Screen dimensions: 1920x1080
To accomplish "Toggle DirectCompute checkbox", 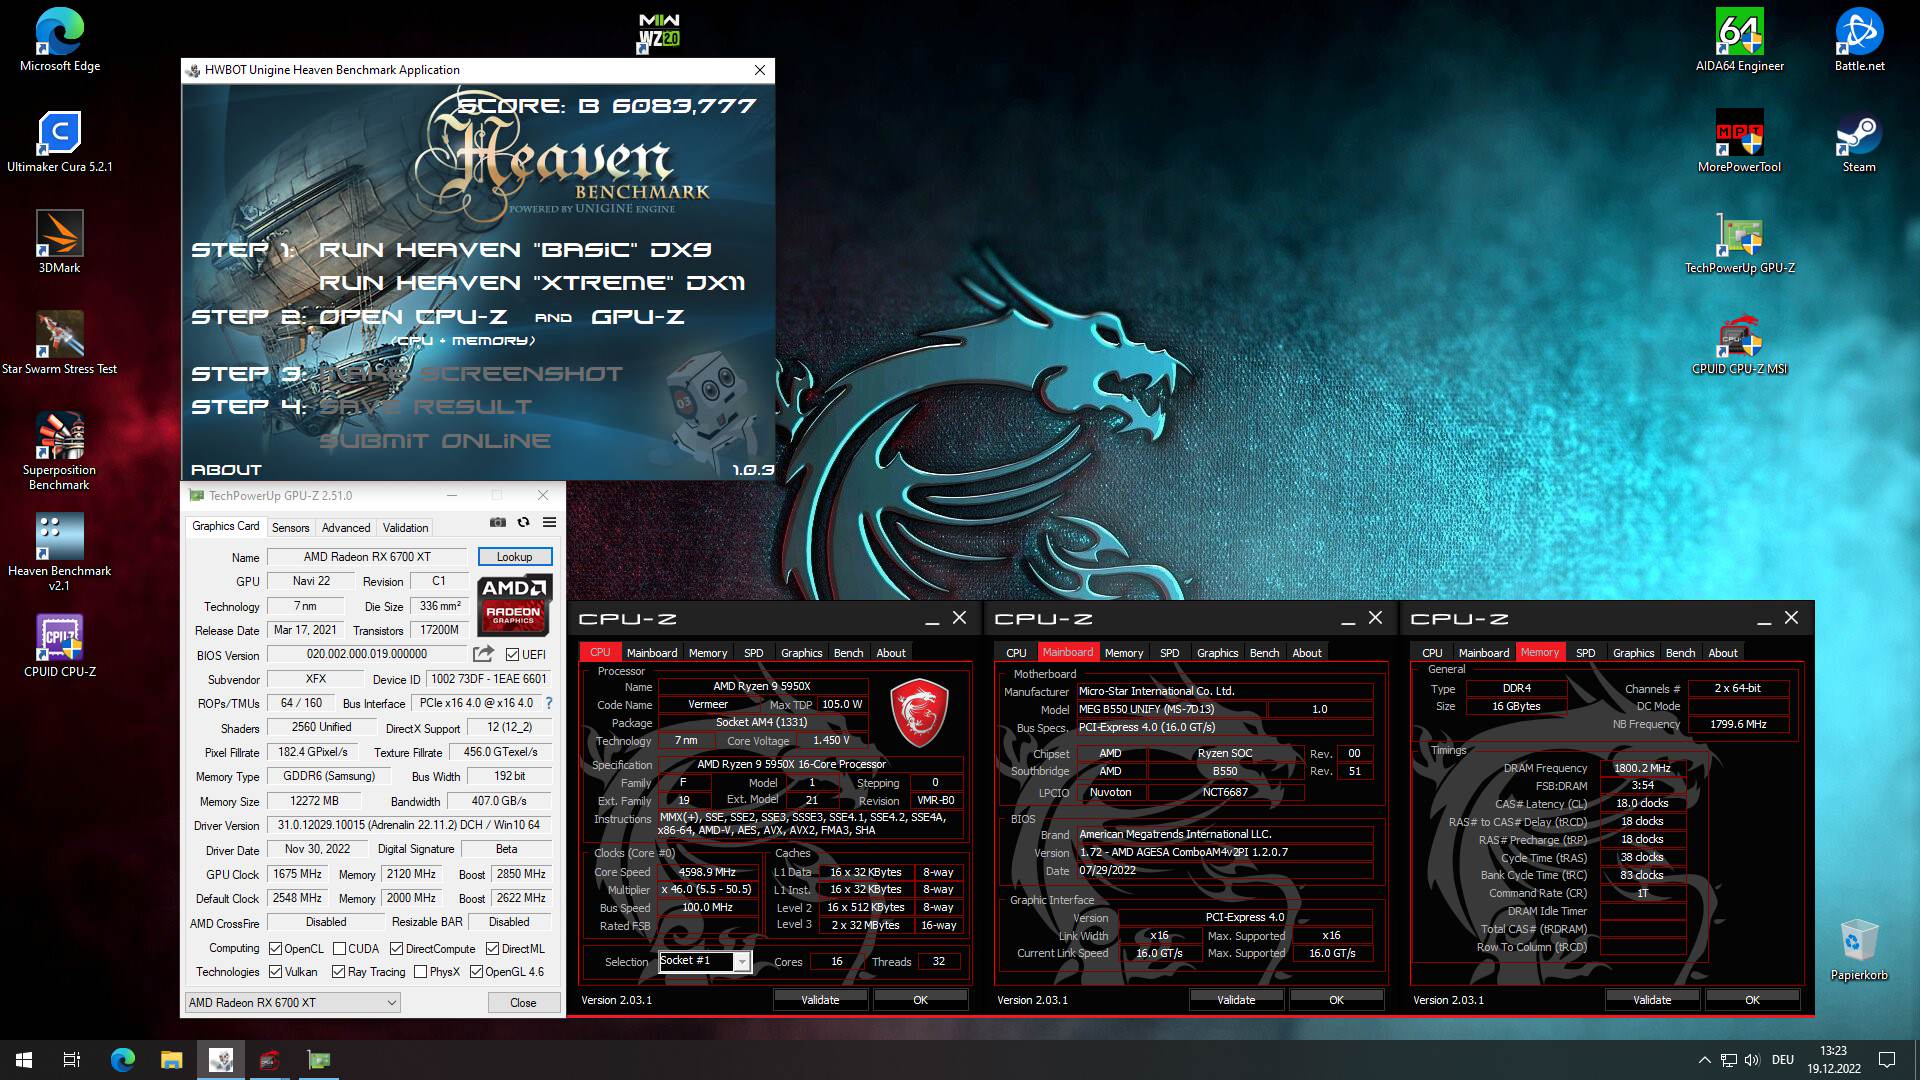I will [396, 948].
